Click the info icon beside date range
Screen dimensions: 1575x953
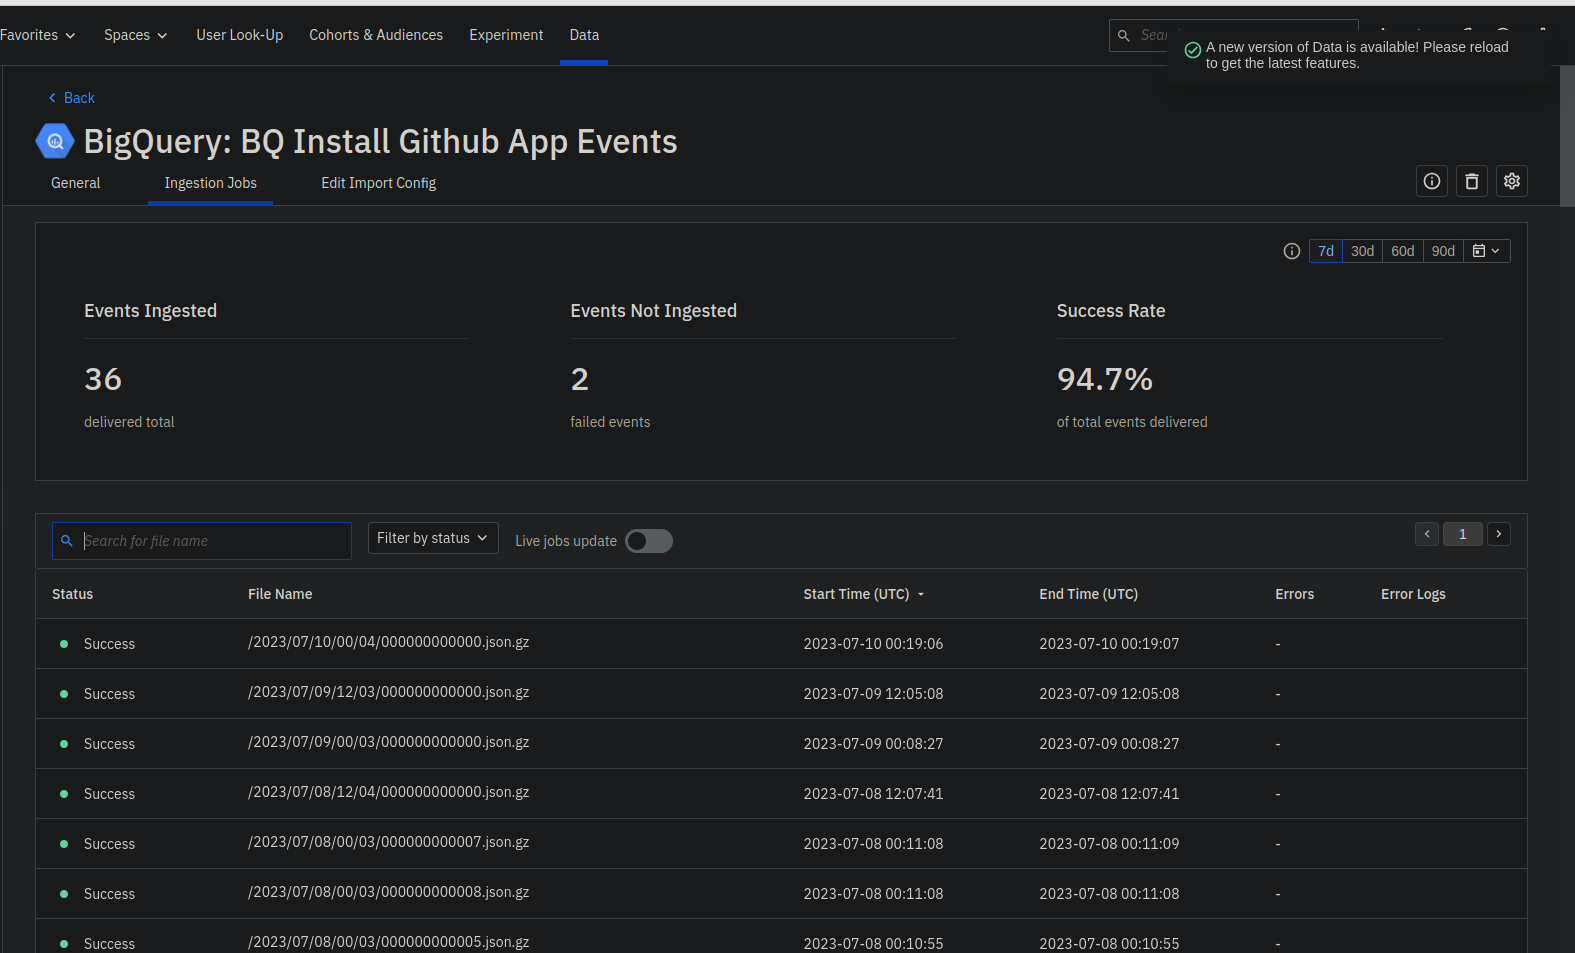(x=1292, y=251)
